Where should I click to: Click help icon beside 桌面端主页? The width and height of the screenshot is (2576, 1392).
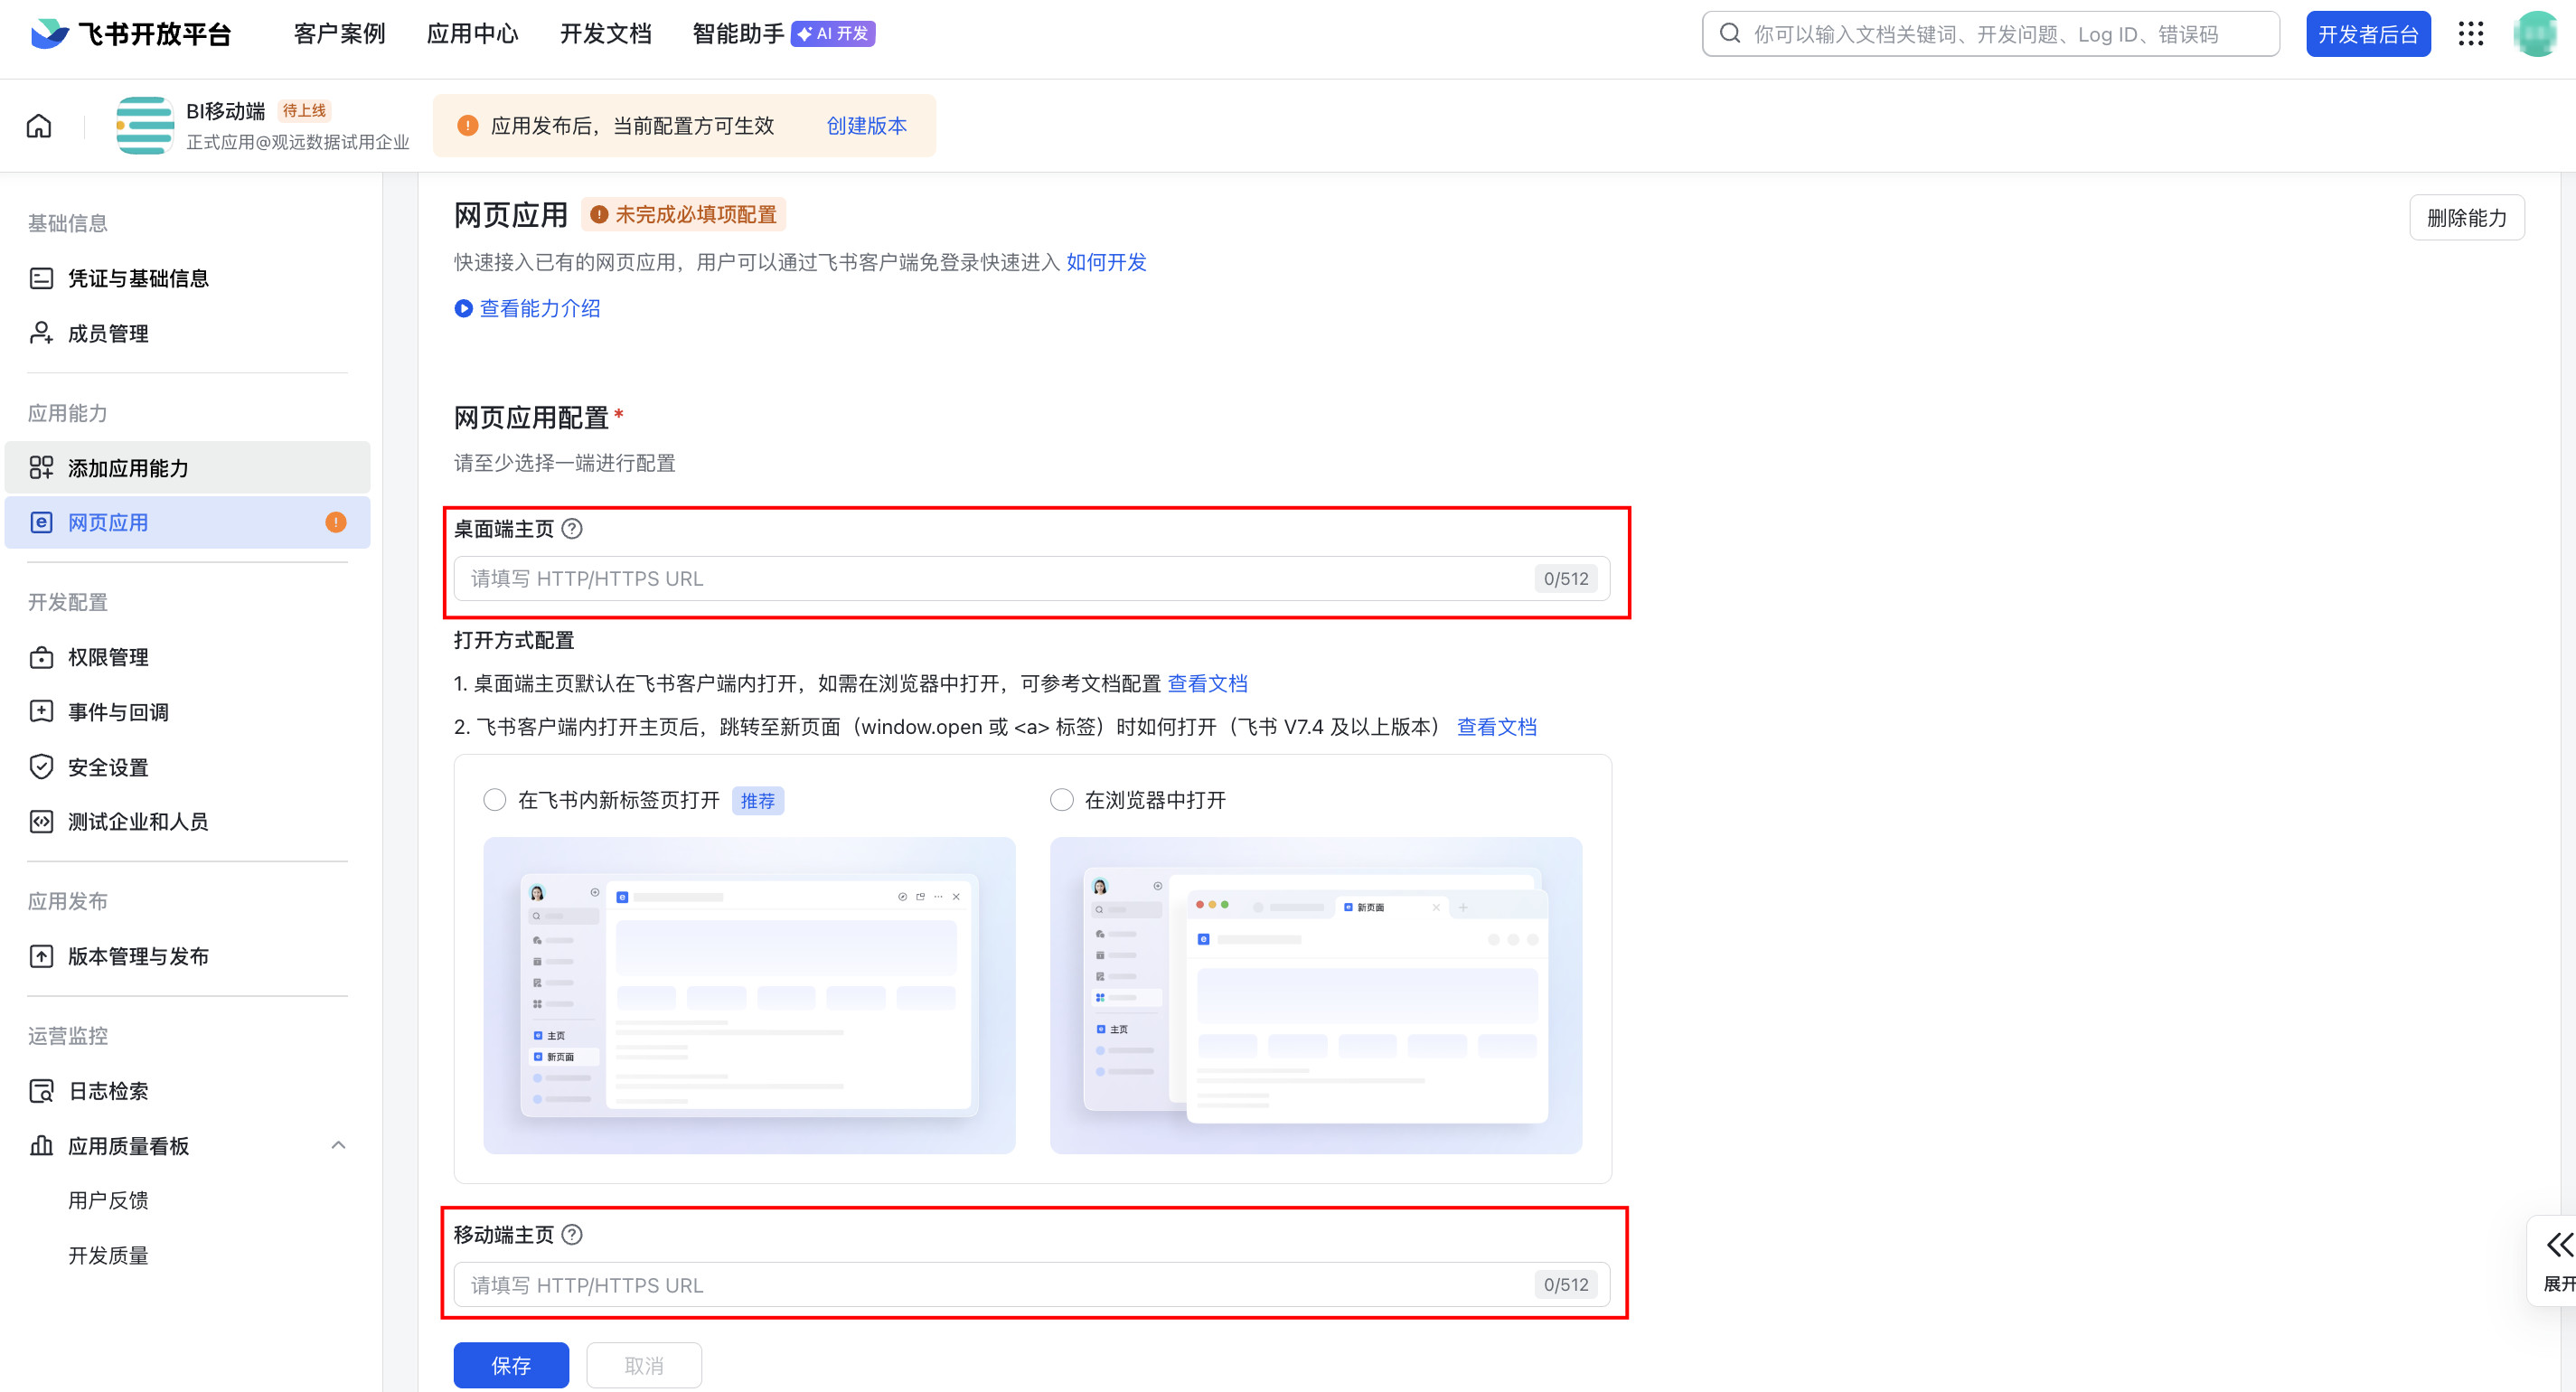click(572, 529)
